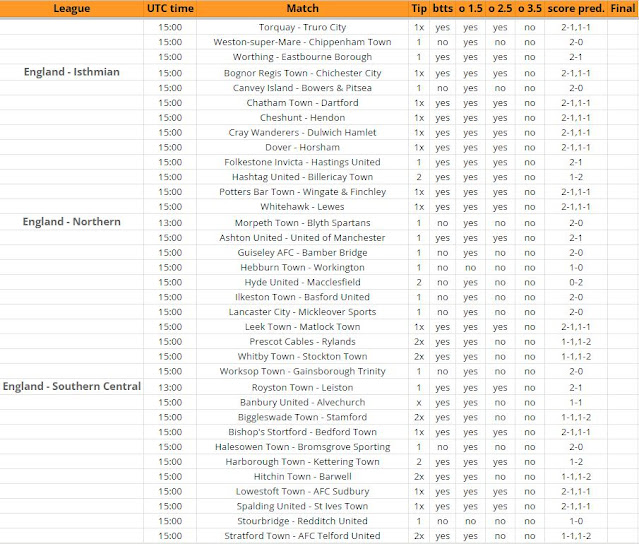Select Stratford Town - AFC Telford United match
The width and height of the screenshot is (639, 544).
(x=302, y=536)
